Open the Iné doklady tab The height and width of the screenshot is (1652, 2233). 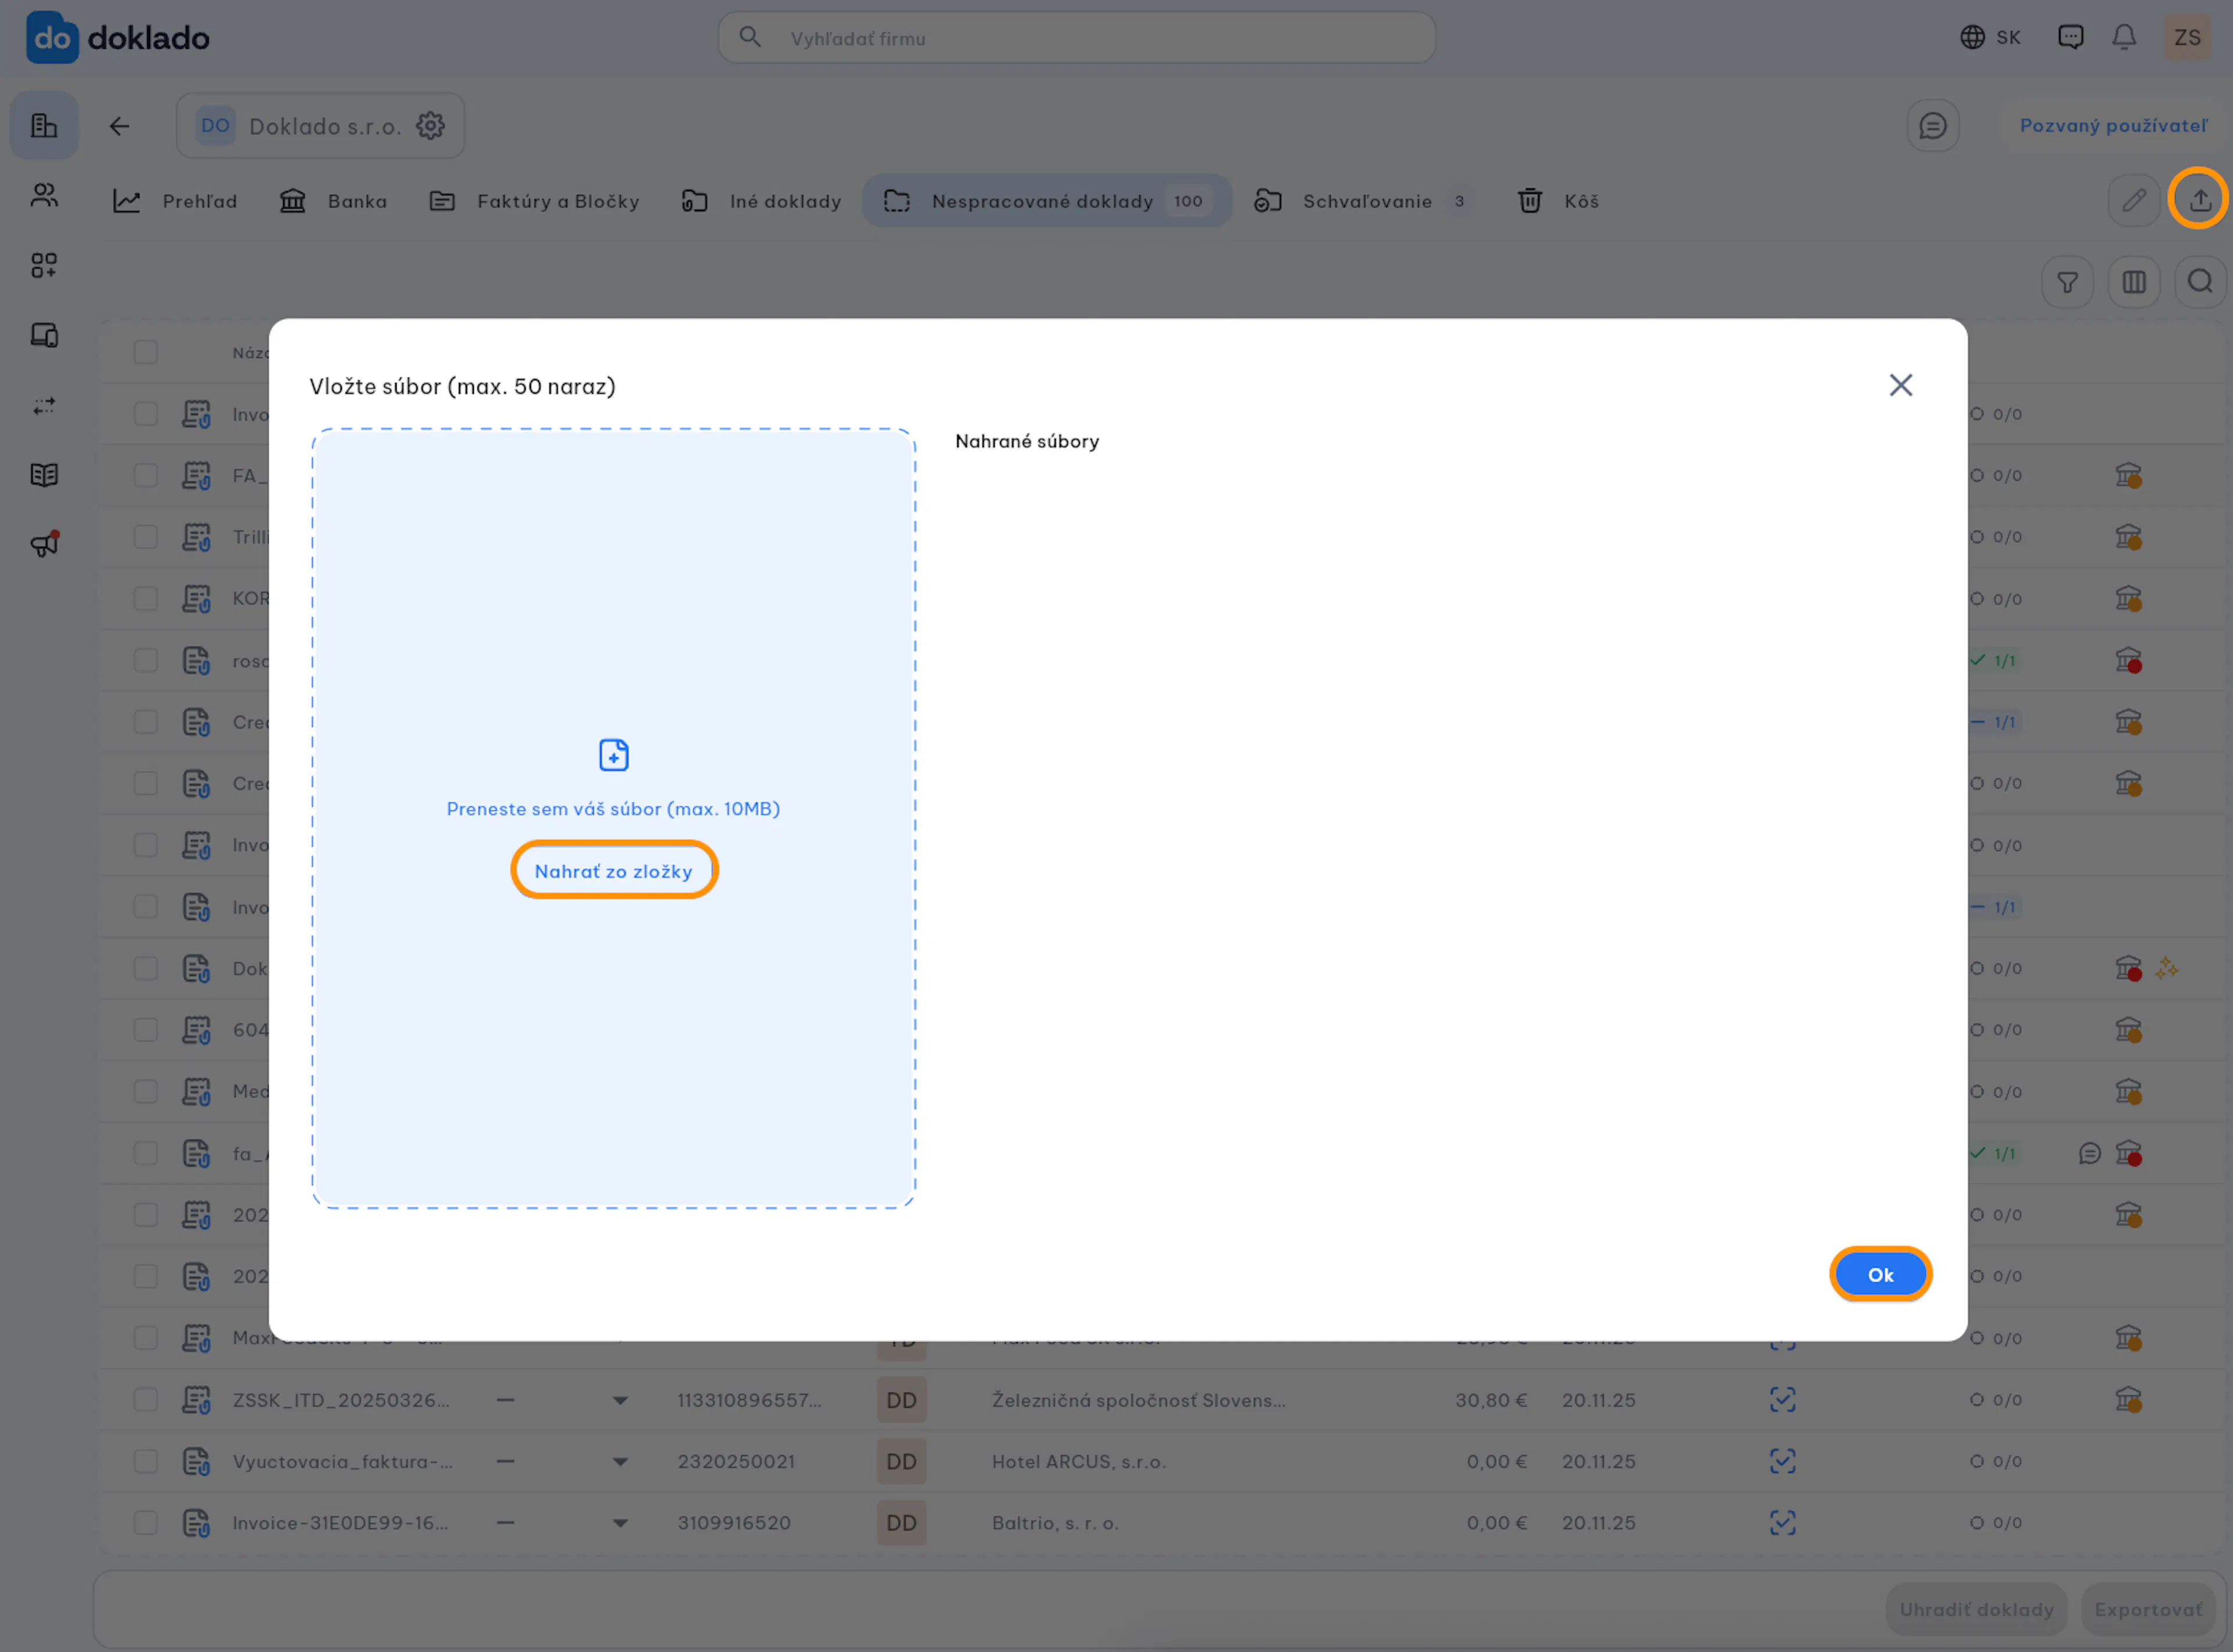(x=761, y=201)
